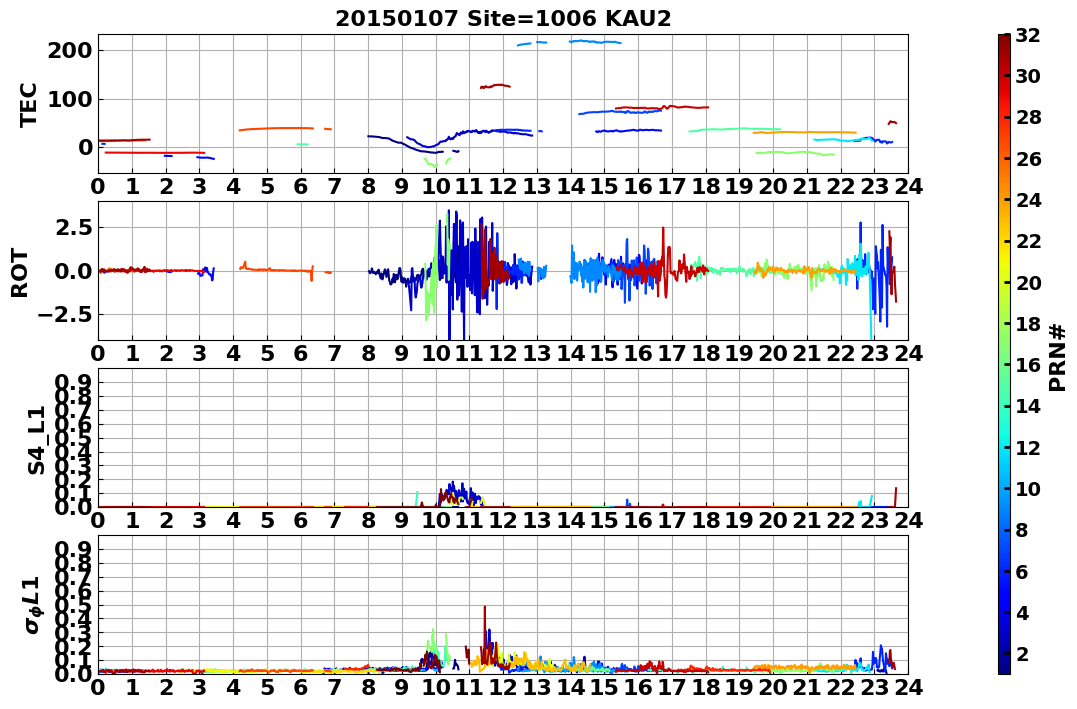1077x709 pixels.
Task: Click colorbar tick label '6'
Action: (x=1023, y=571)
